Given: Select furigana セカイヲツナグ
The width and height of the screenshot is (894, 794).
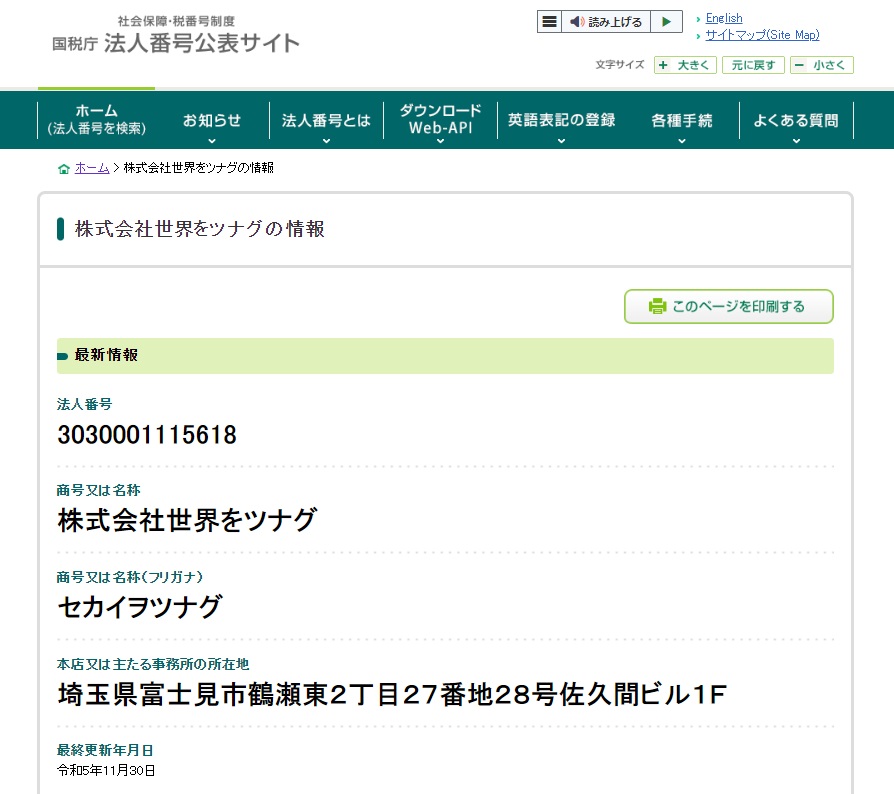Looking at the screenshot, I should pos(140,606).
